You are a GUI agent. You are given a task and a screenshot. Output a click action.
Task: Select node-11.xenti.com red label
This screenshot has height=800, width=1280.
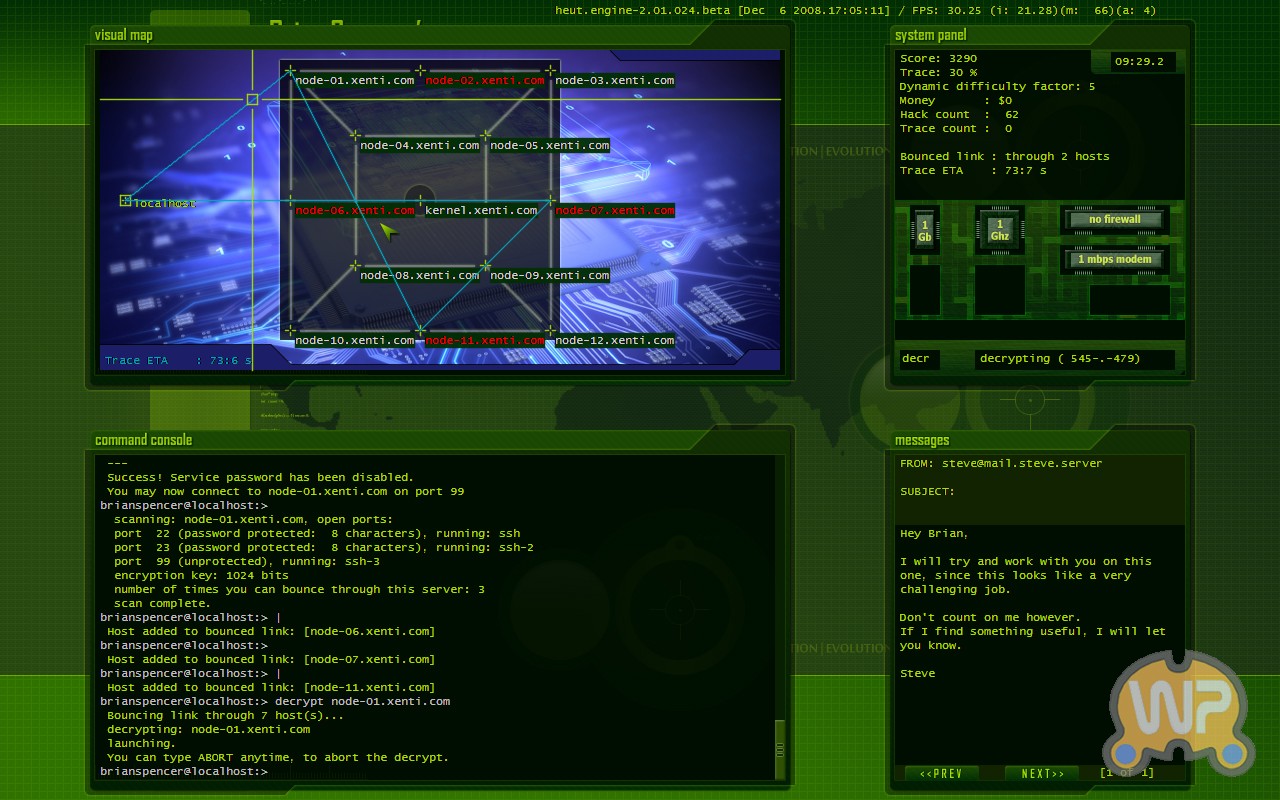tap(485, 340)
